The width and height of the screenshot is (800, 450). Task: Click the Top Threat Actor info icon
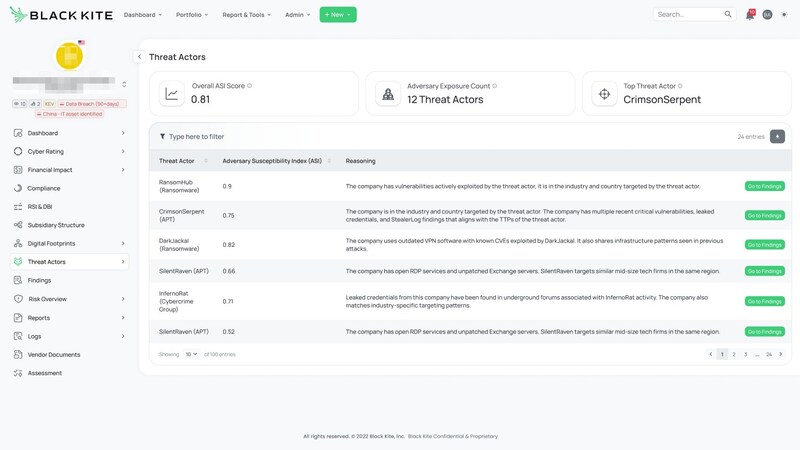click(x=680, y=86)
